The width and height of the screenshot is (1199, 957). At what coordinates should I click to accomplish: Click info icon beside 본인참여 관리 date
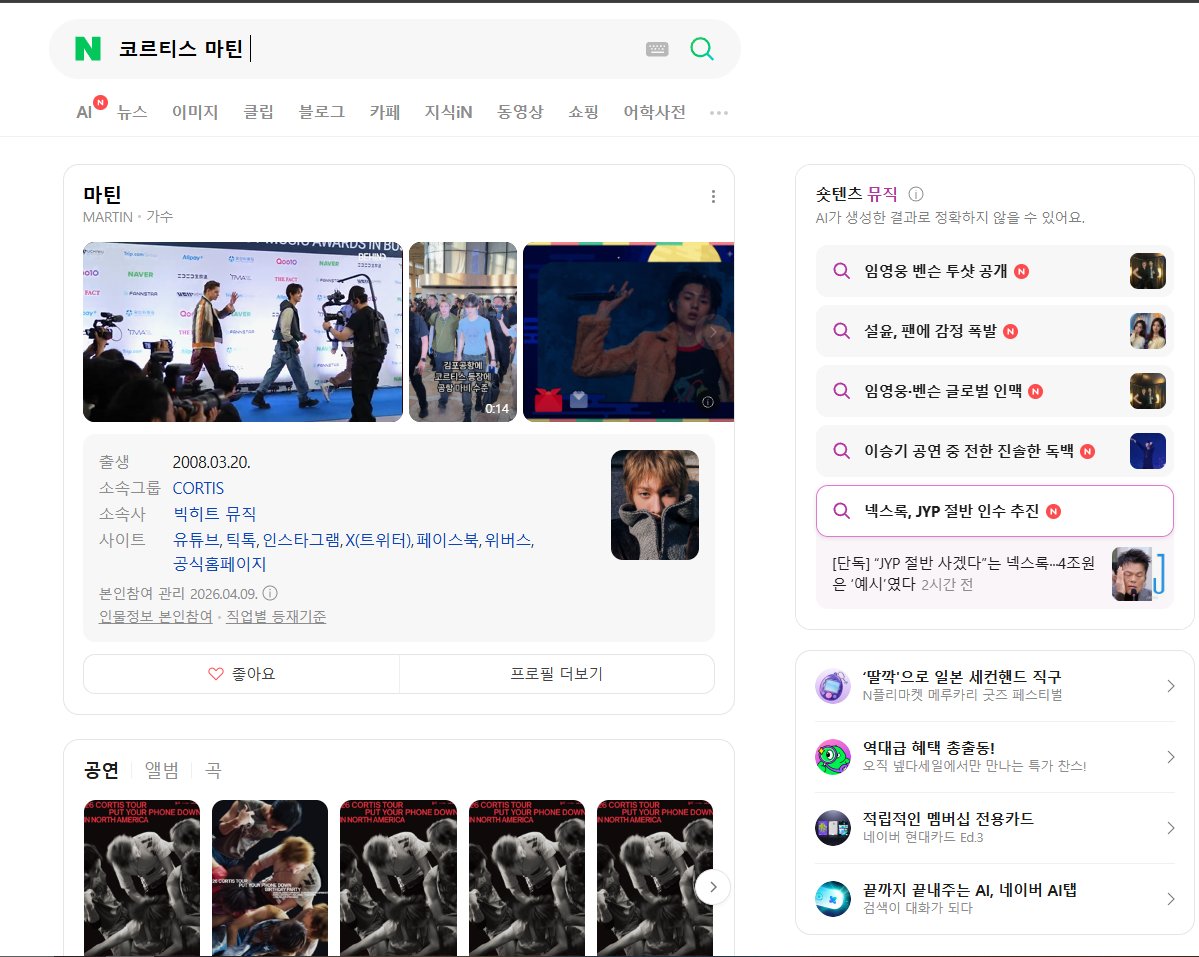[270, 593]
